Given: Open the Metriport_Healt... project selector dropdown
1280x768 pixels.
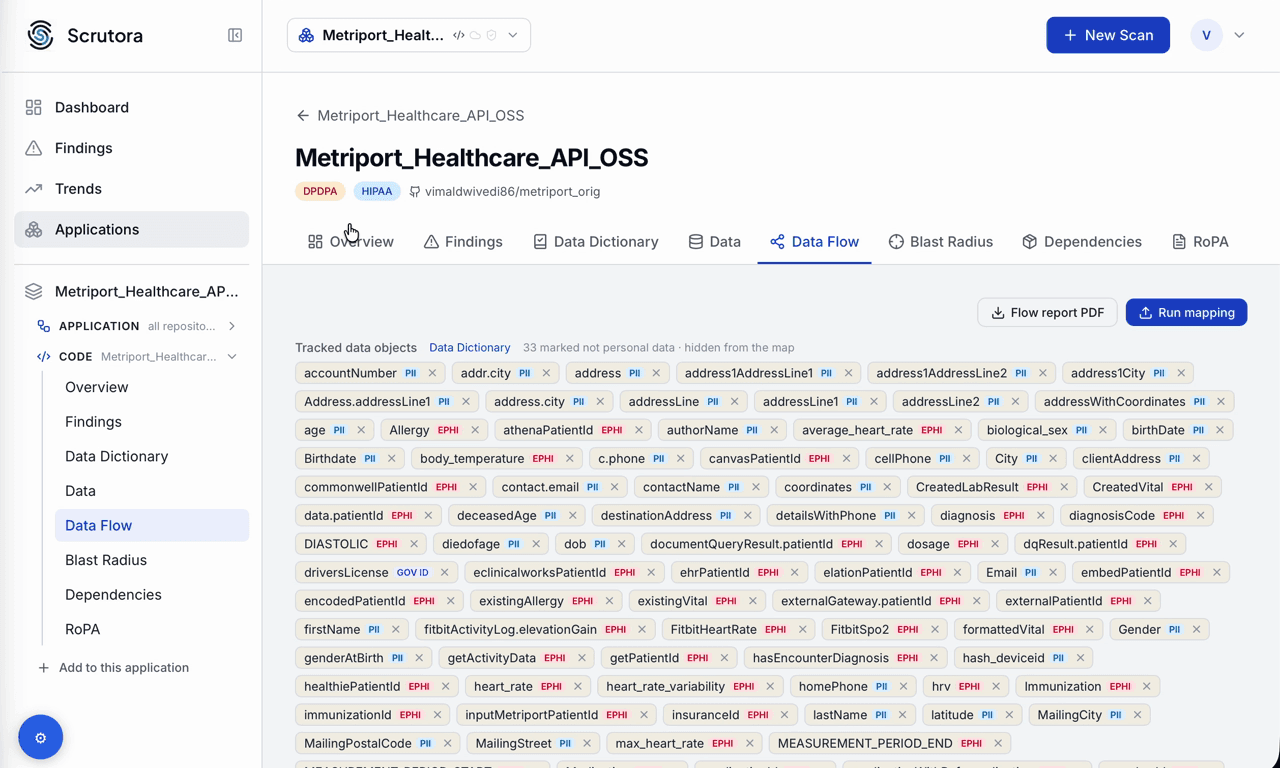Looking at the screenshot, I should 409,35.
